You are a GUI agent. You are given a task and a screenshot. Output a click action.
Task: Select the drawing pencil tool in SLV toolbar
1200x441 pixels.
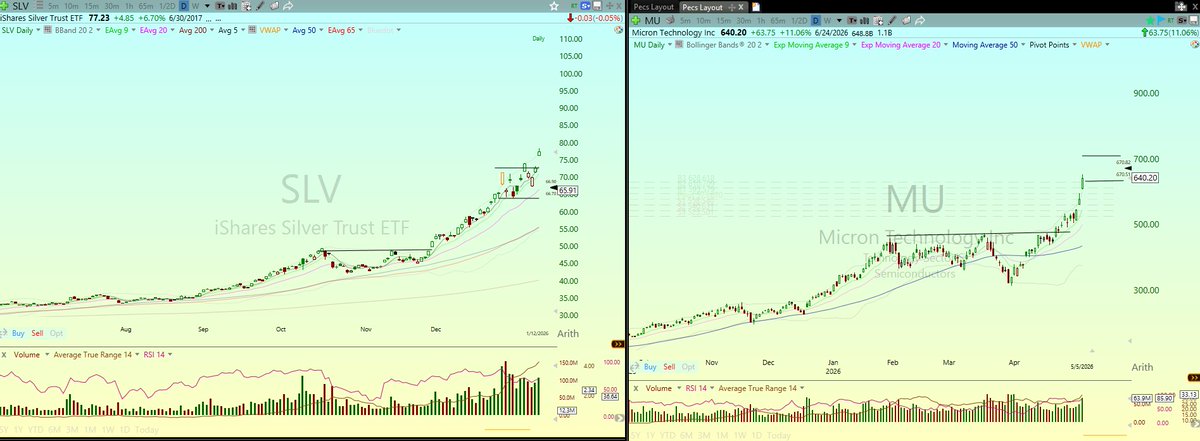[x=259, y=6]
